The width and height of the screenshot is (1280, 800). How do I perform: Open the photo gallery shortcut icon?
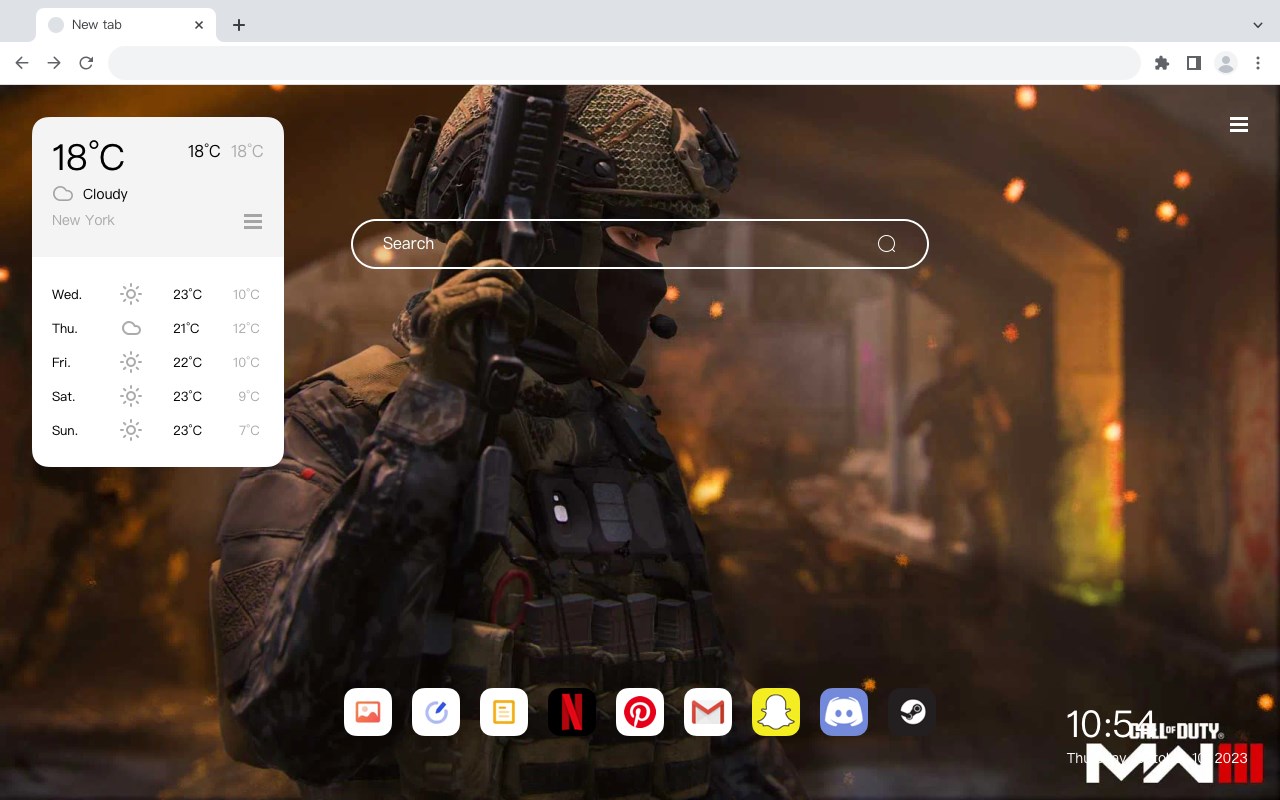coord(368,712)
